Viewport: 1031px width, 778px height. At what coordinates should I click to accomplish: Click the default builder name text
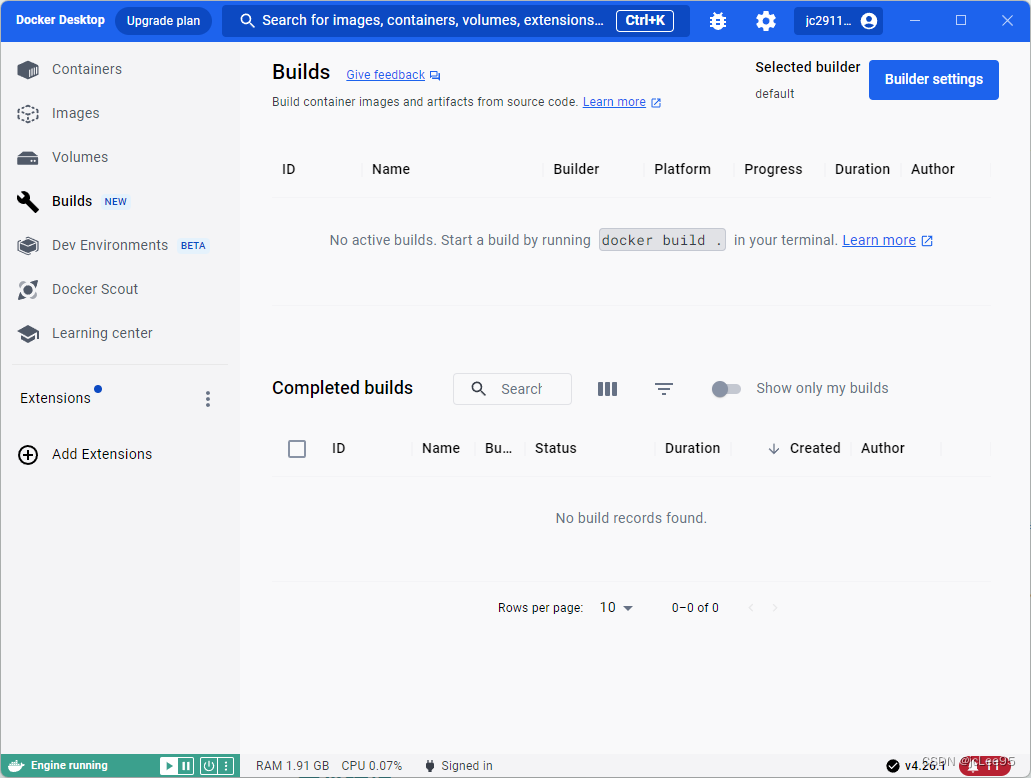[x=775, y=94]
